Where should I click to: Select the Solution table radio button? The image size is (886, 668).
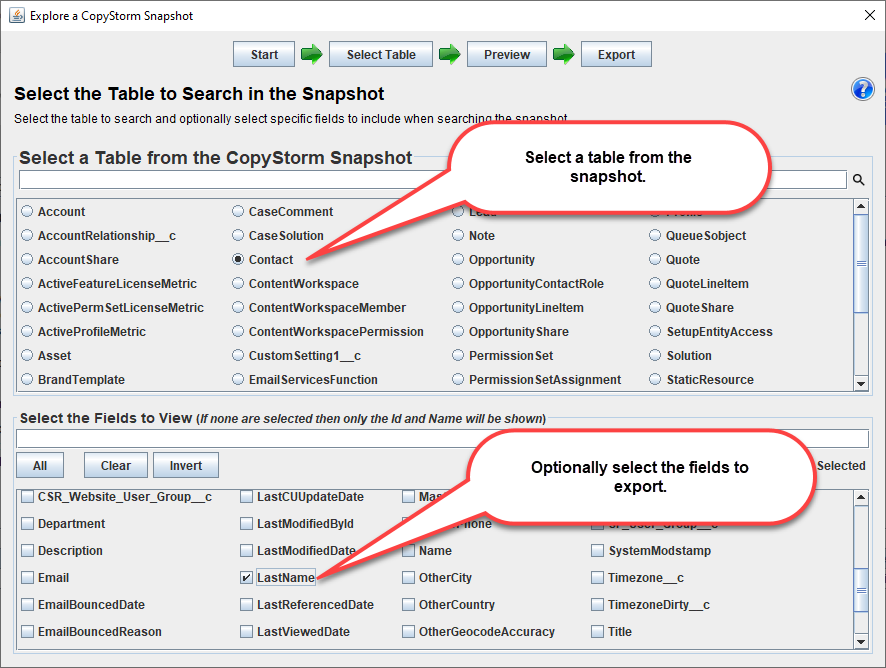pyautogui.click(x=655, y=355)
